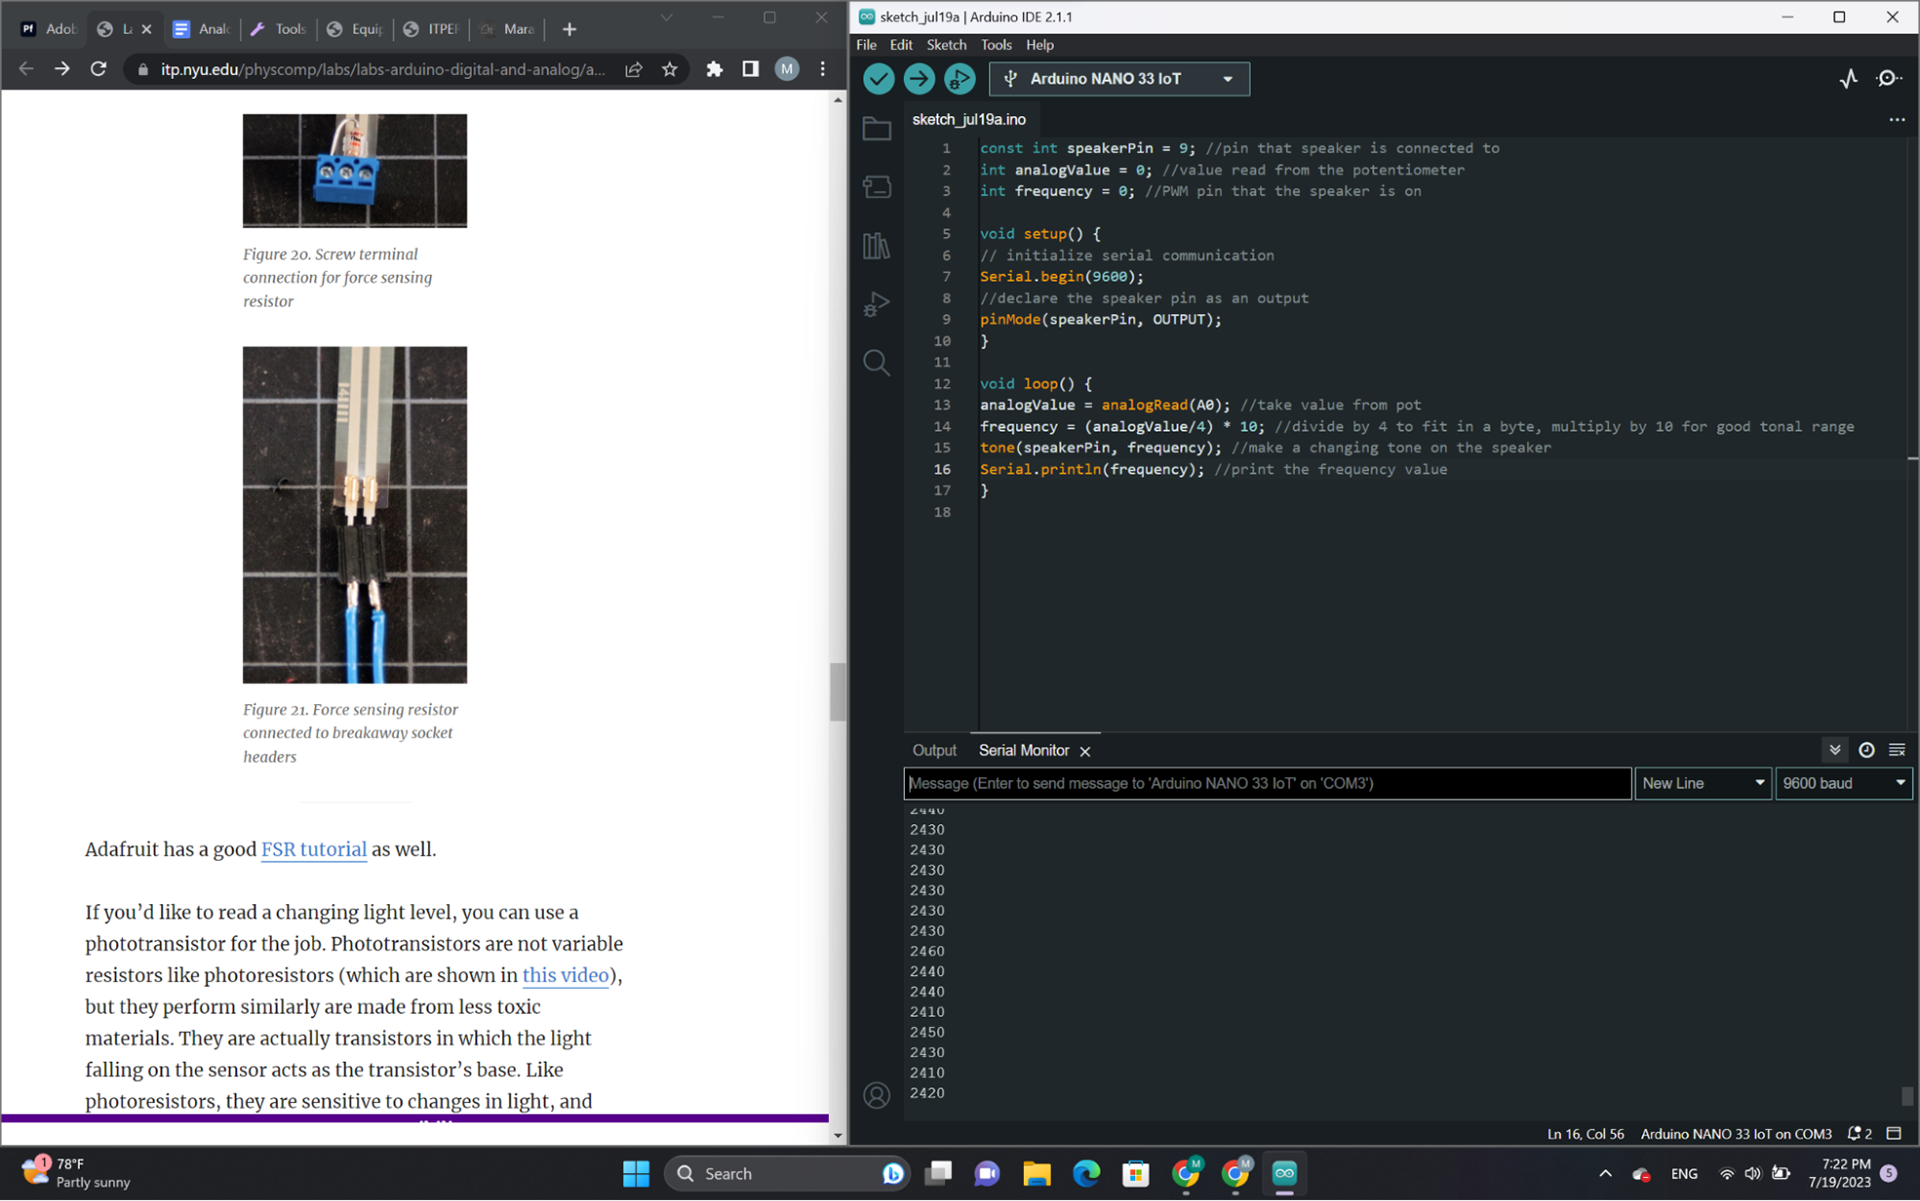Open the weather widget showing 78°F
Image resolution: width=1920 pixels, height=1201 pixels.
click(x=78, y=1173)
